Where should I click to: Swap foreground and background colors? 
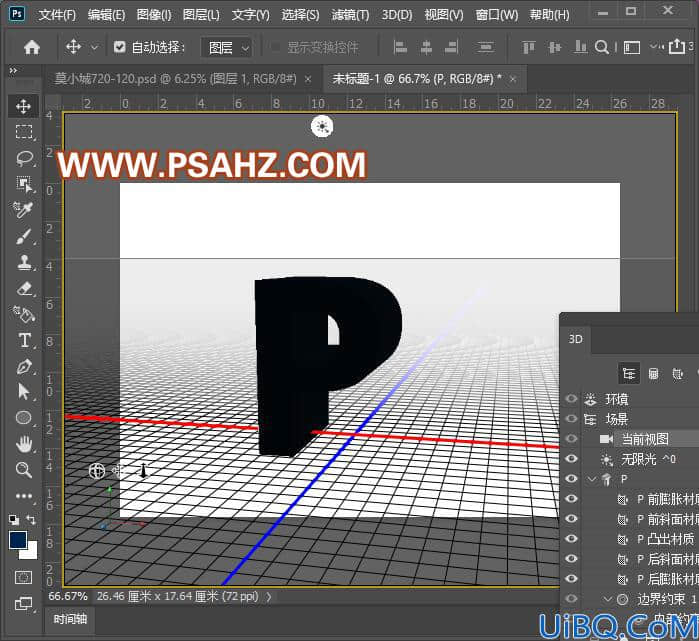(31, 520)
